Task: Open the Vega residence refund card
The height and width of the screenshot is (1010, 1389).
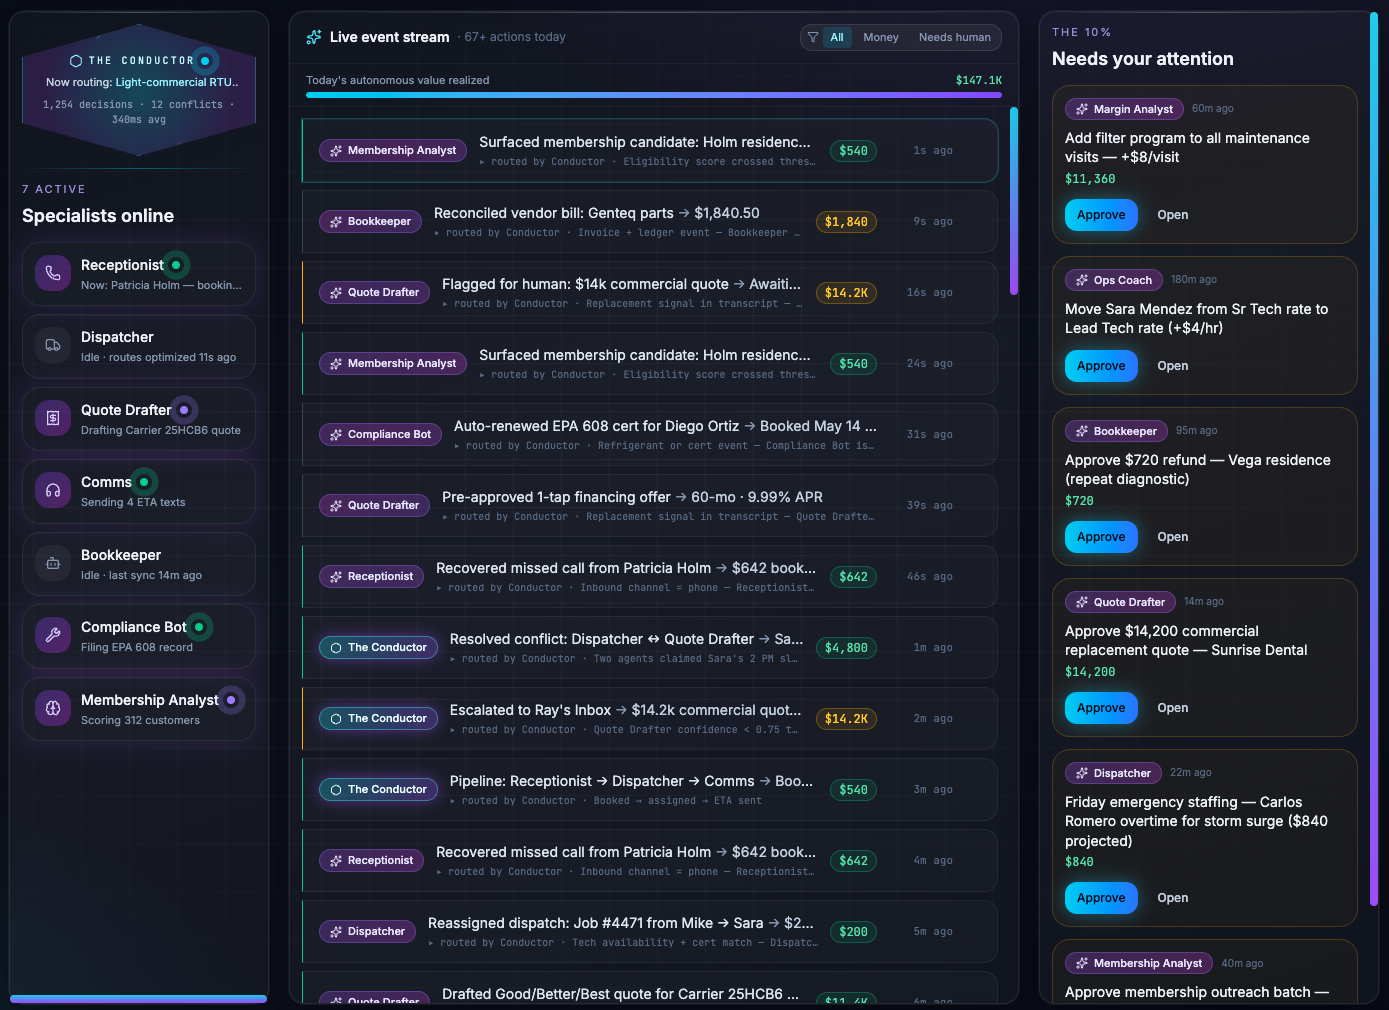Action: [x=1173, y=537]
